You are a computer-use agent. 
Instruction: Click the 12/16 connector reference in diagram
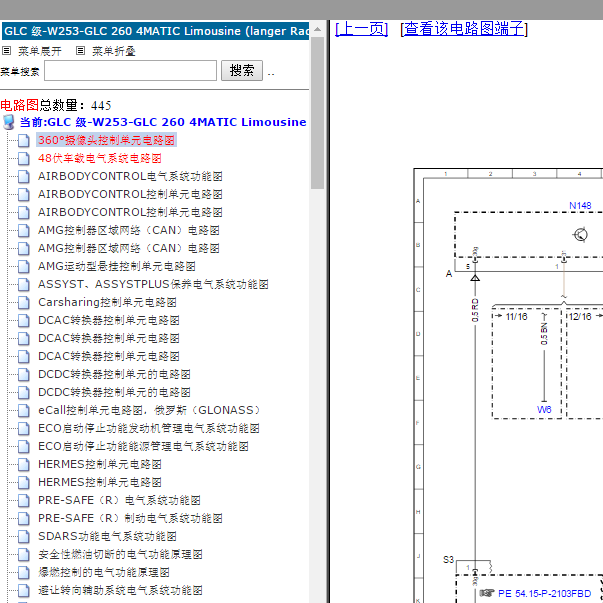580,316
